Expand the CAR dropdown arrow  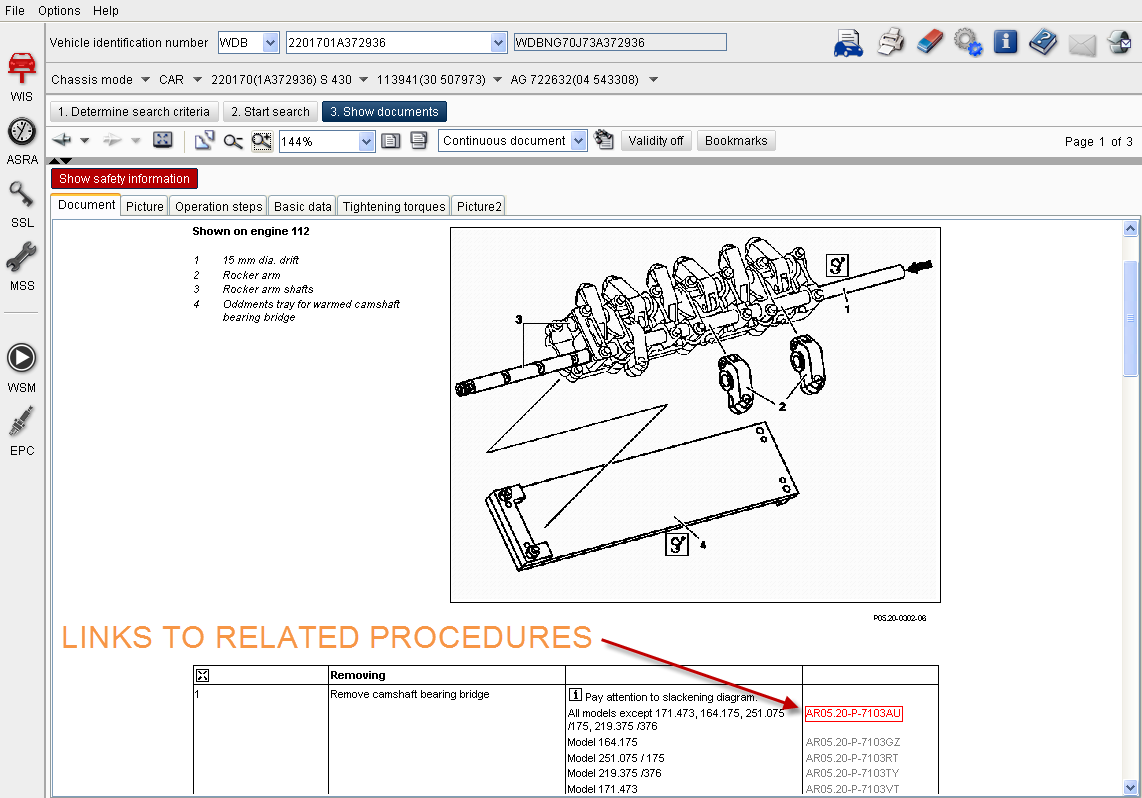[197, 79]
